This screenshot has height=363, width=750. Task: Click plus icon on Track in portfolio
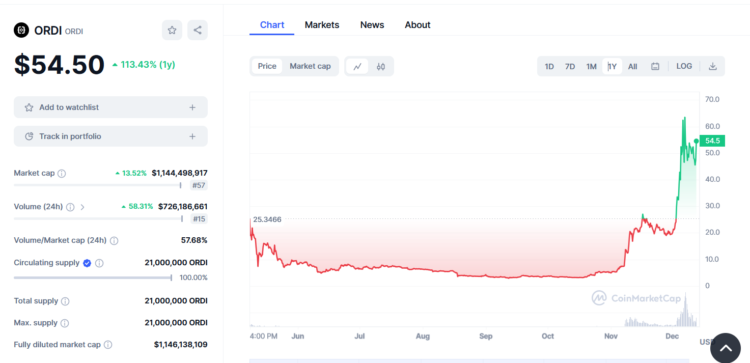click(192, 136)
